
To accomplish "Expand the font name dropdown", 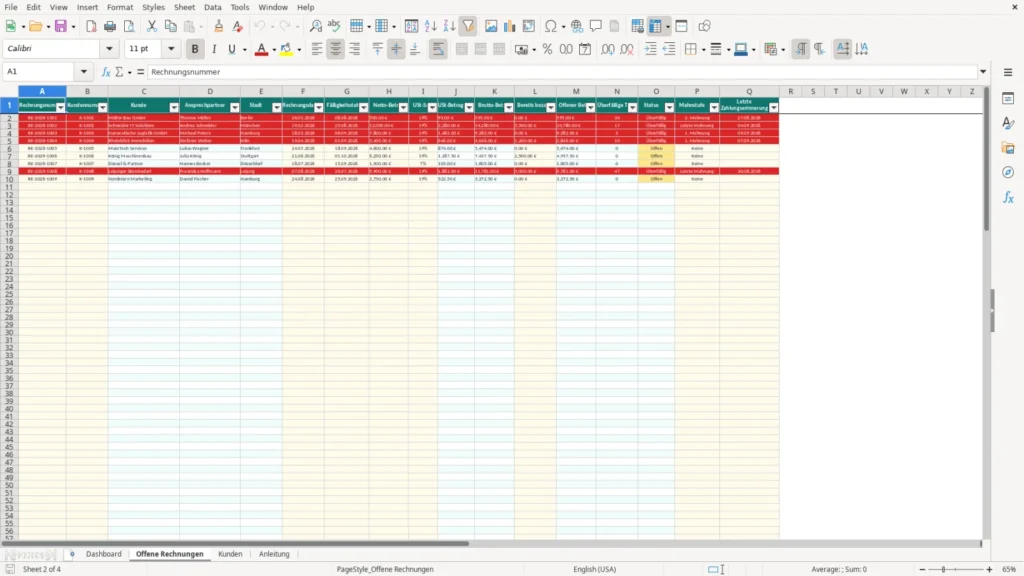I will (109, 48).
